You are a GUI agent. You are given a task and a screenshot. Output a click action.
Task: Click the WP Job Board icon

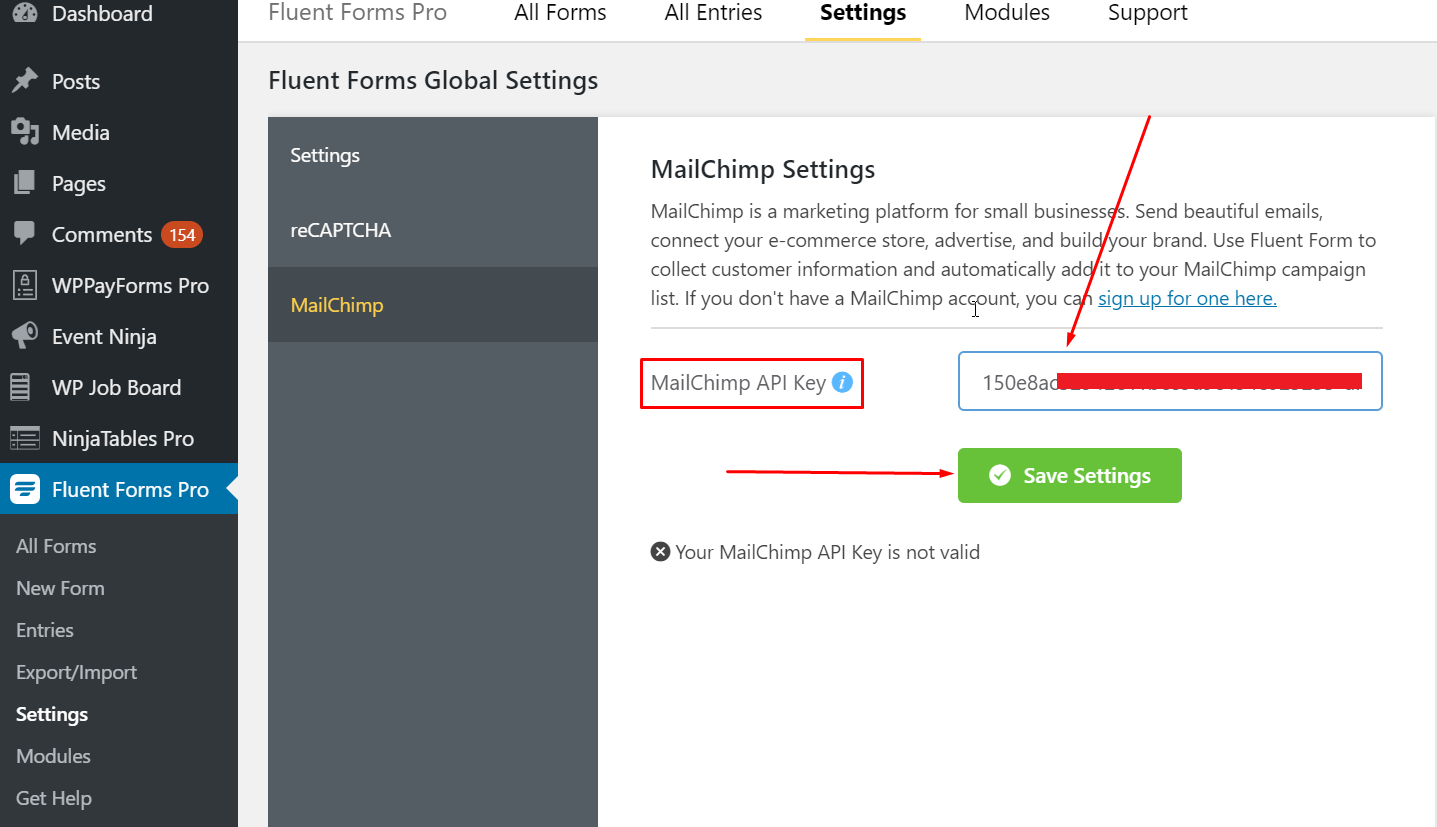point(21,387)
